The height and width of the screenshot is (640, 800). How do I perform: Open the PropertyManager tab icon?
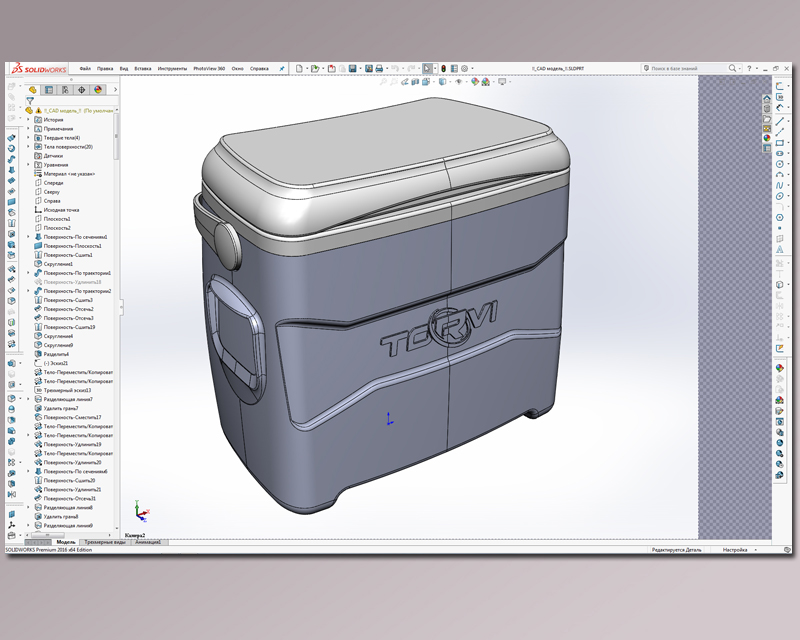(49, 90)
